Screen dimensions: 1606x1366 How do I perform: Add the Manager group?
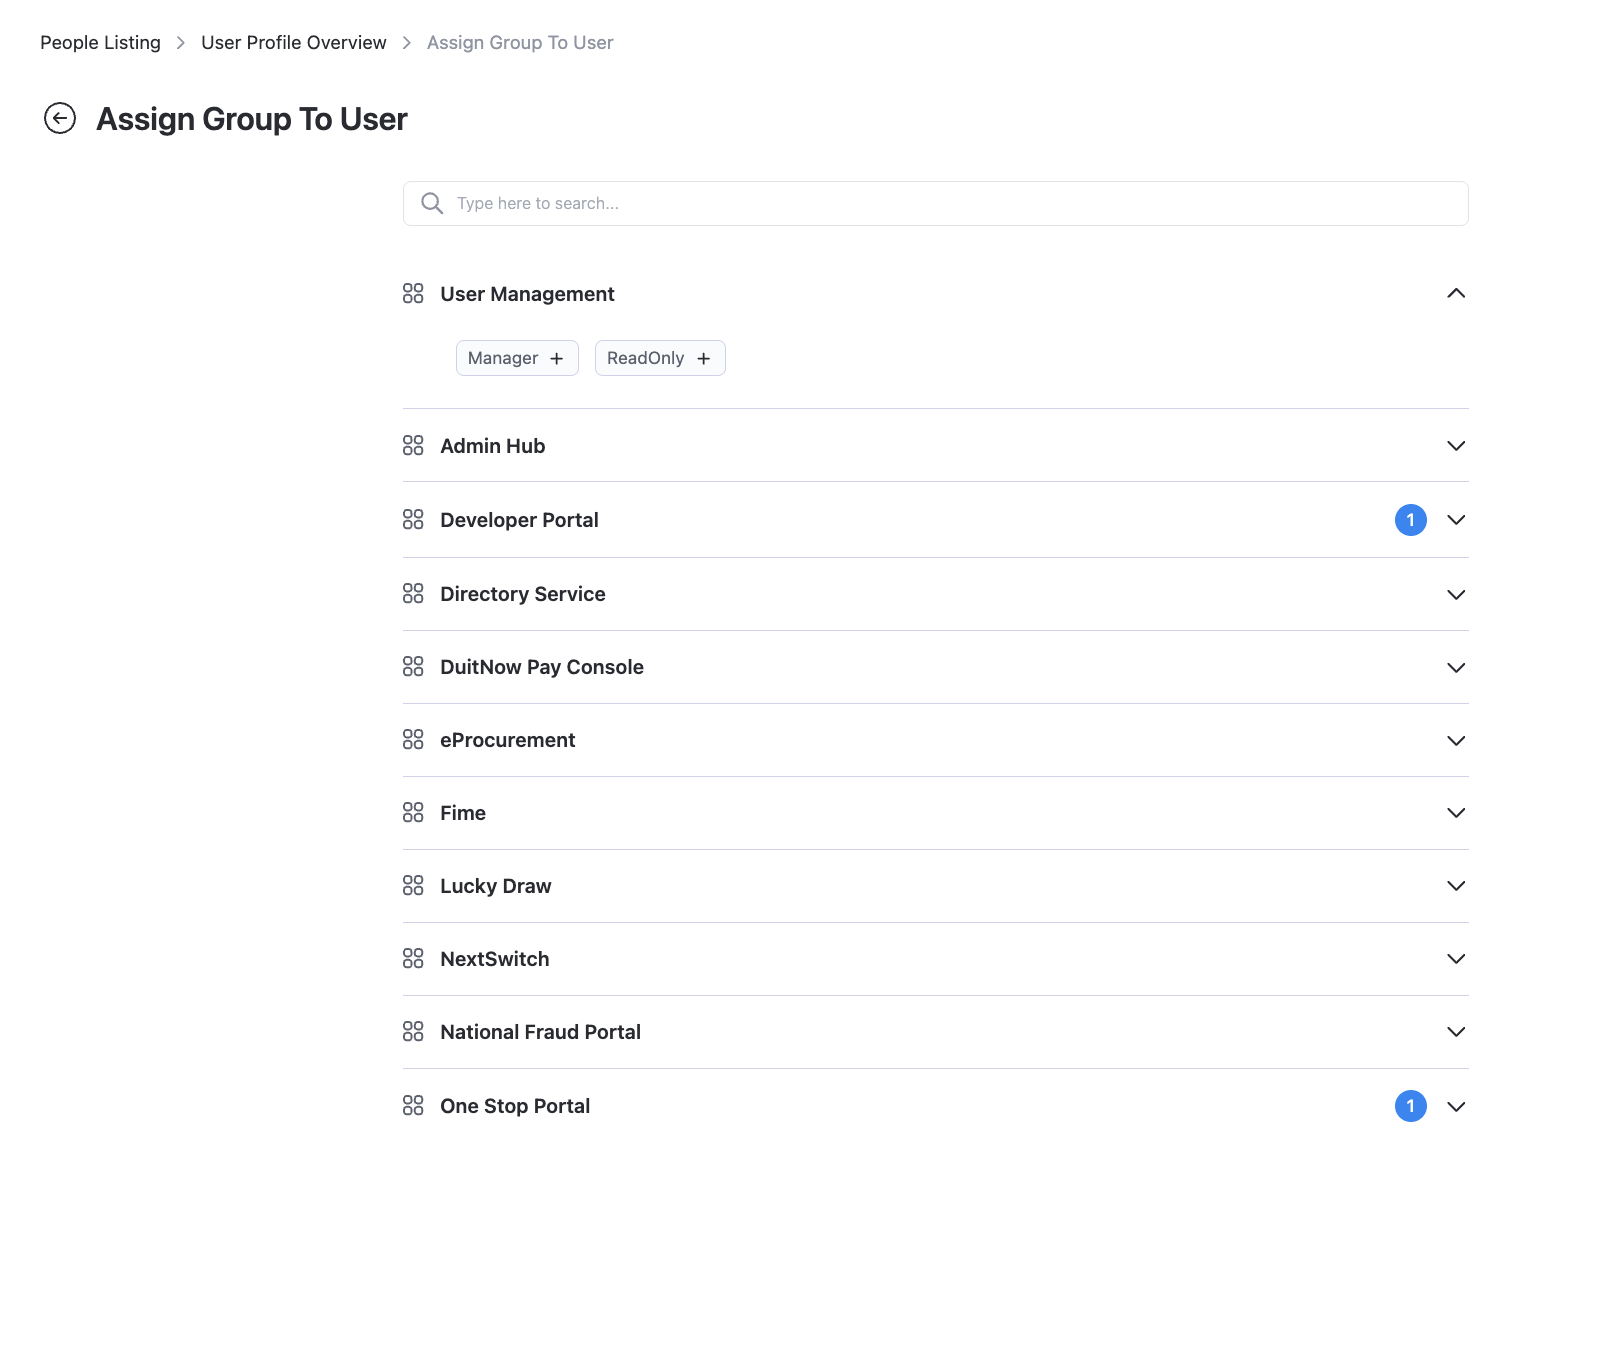[516, 358]
